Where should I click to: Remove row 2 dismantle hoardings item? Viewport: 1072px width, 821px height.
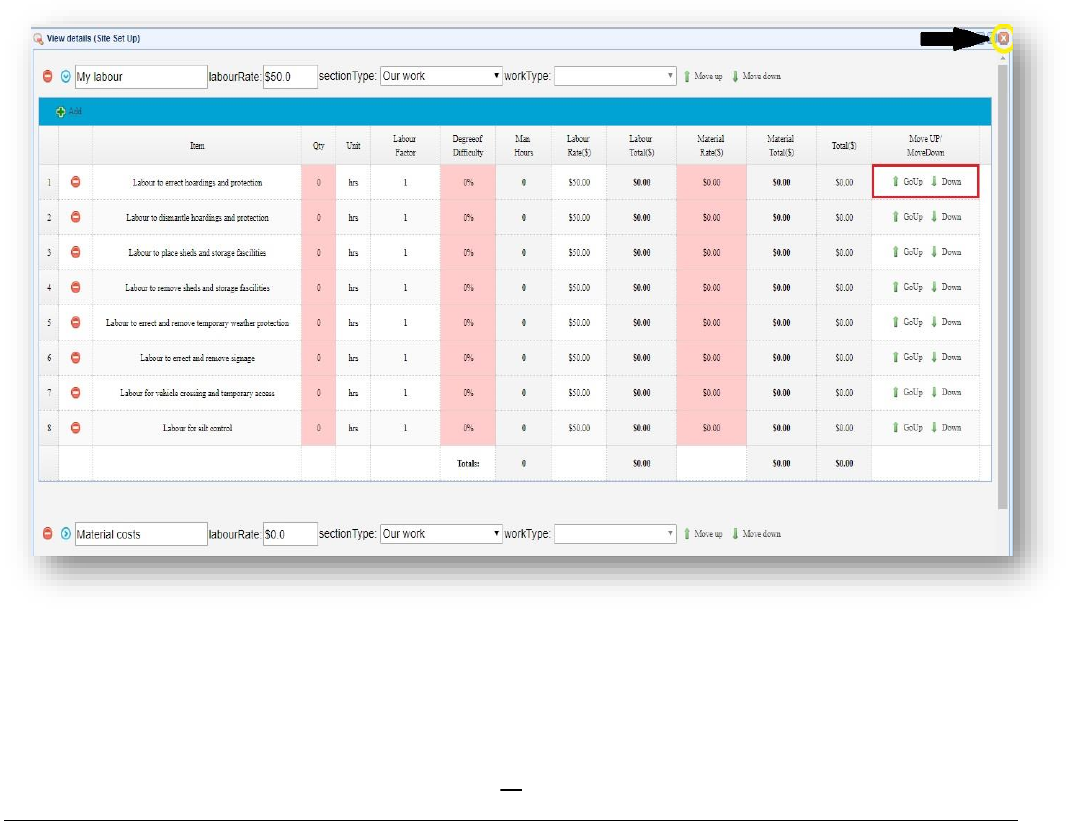click(76, 217)
